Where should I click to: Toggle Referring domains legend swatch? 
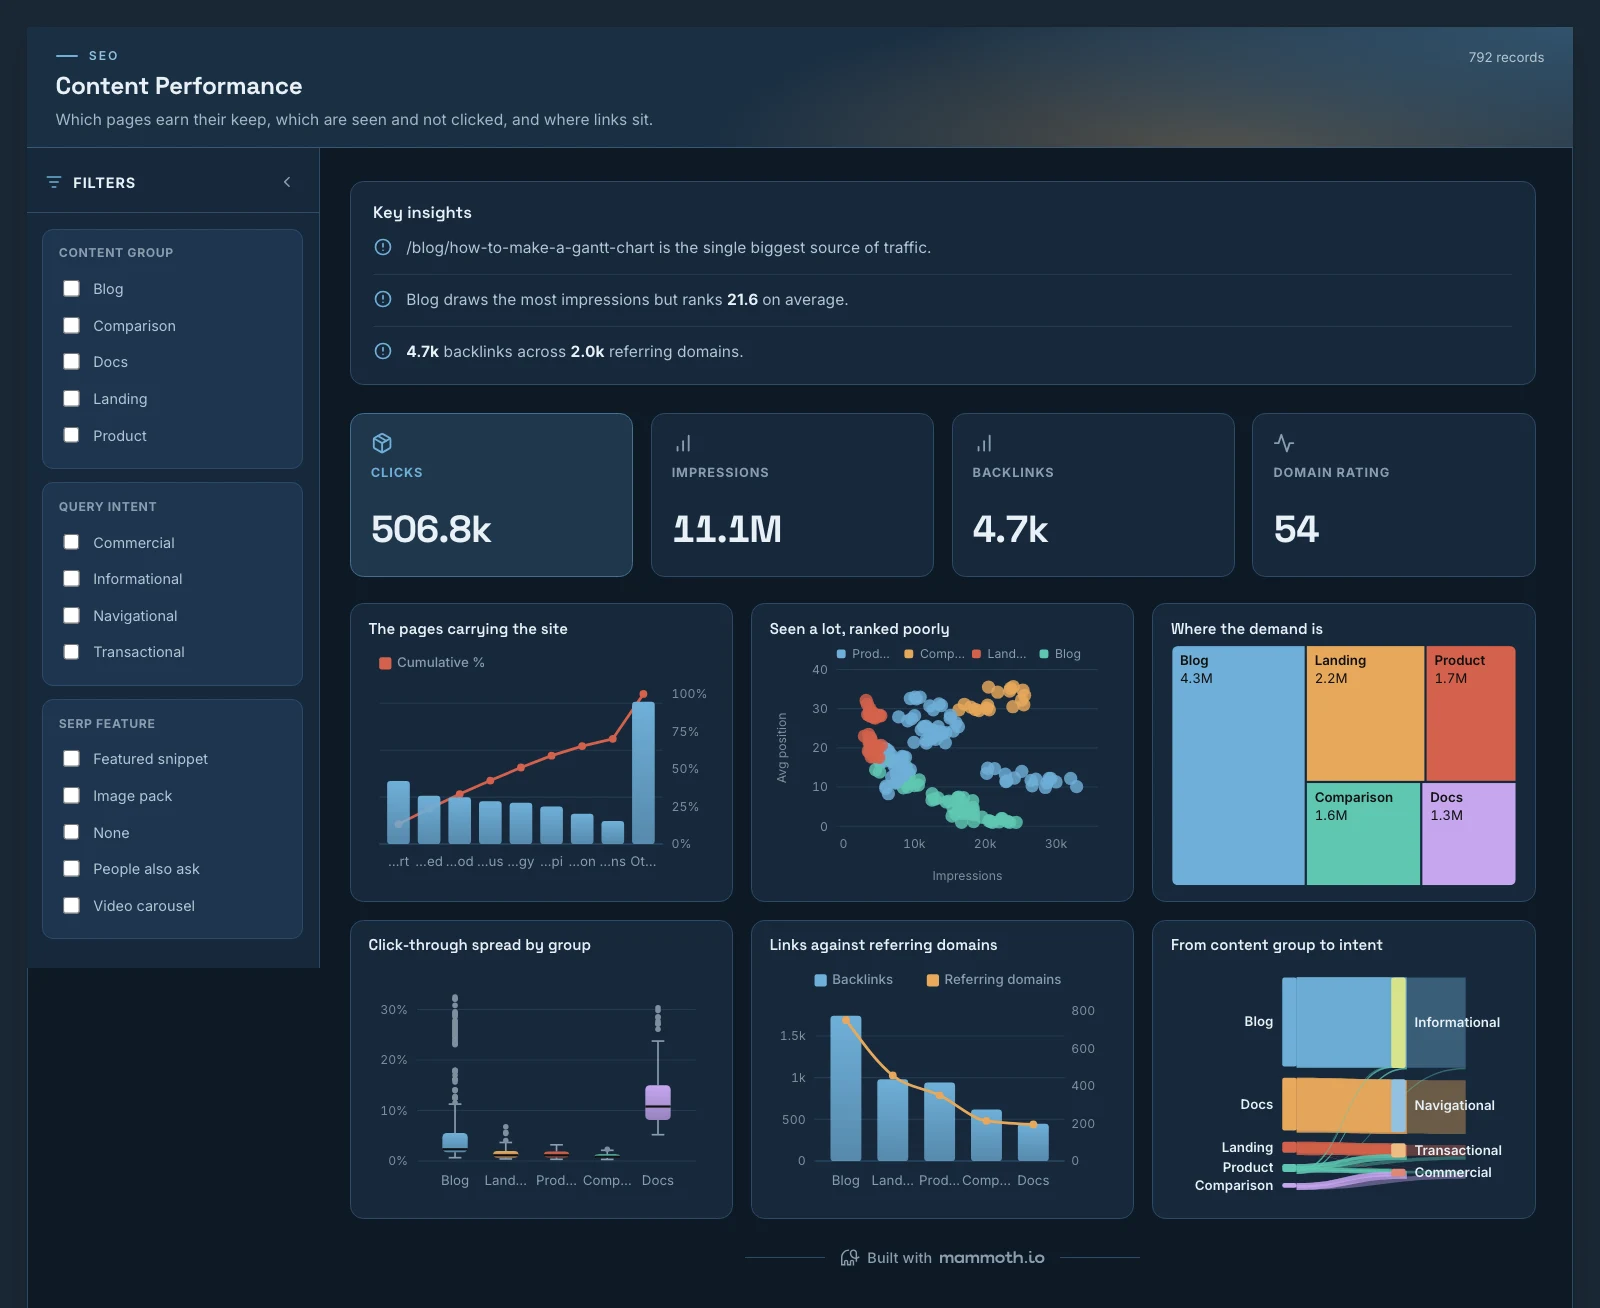pyautogui.click(x=933, y=980)
